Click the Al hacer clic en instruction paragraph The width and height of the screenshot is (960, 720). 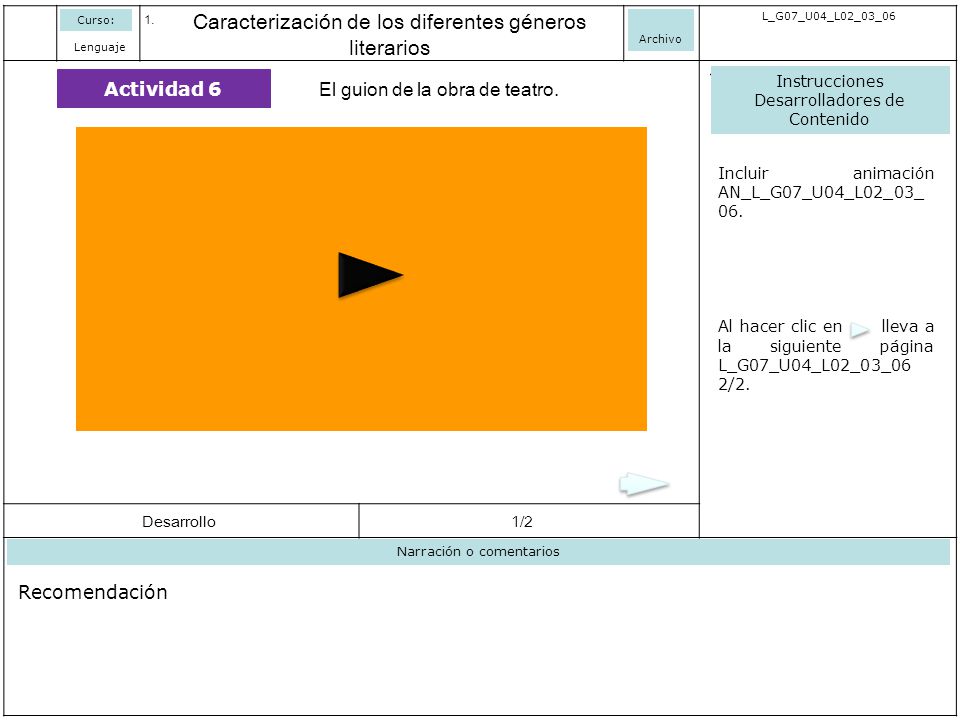(825, 355)
